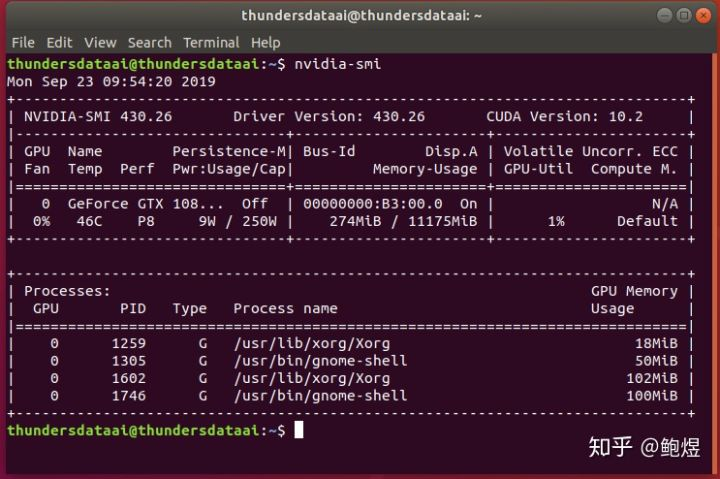
Task: Open the View menu
Action: (100, 43)
